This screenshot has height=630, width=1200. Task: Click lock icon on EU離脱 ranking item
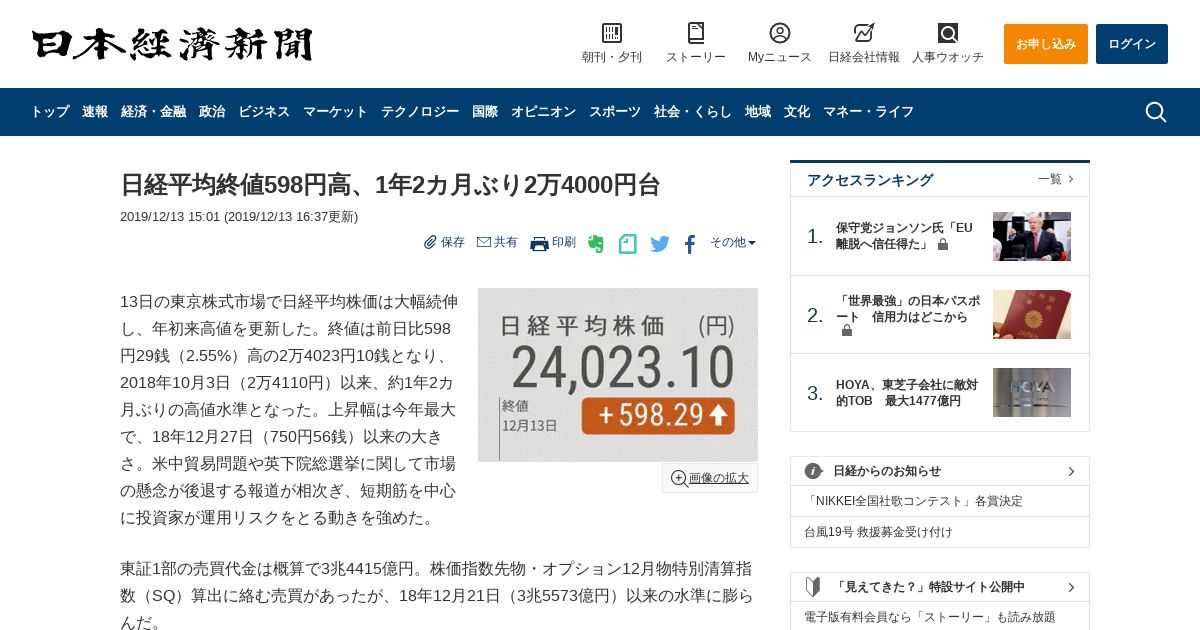coord(943,244)
